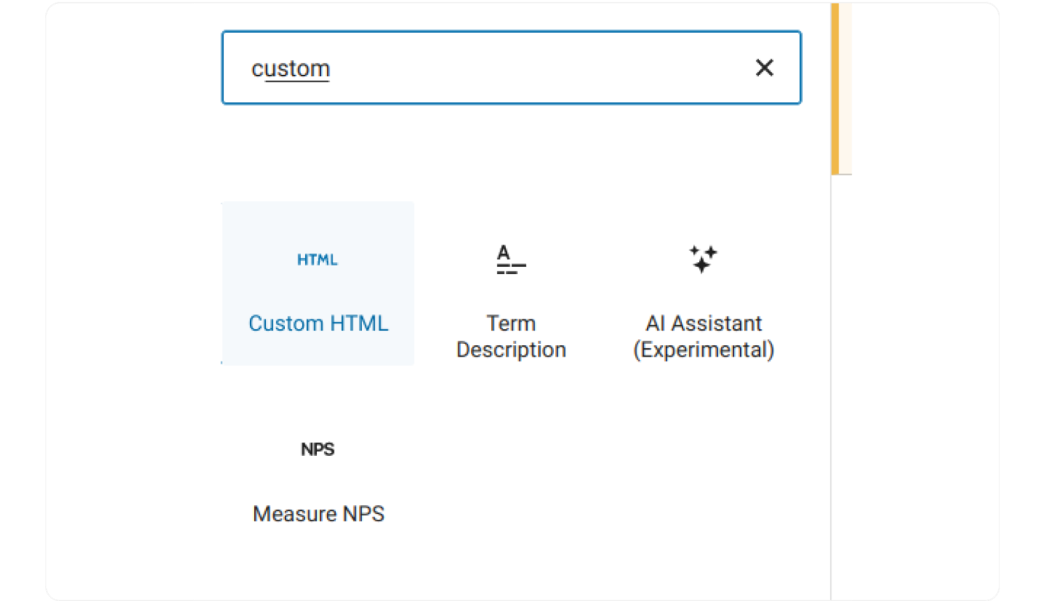Viewport: 1044px width, 601px height.
Task: Click the highlighted Custom HTML tile background
Action: pos(318,283)
